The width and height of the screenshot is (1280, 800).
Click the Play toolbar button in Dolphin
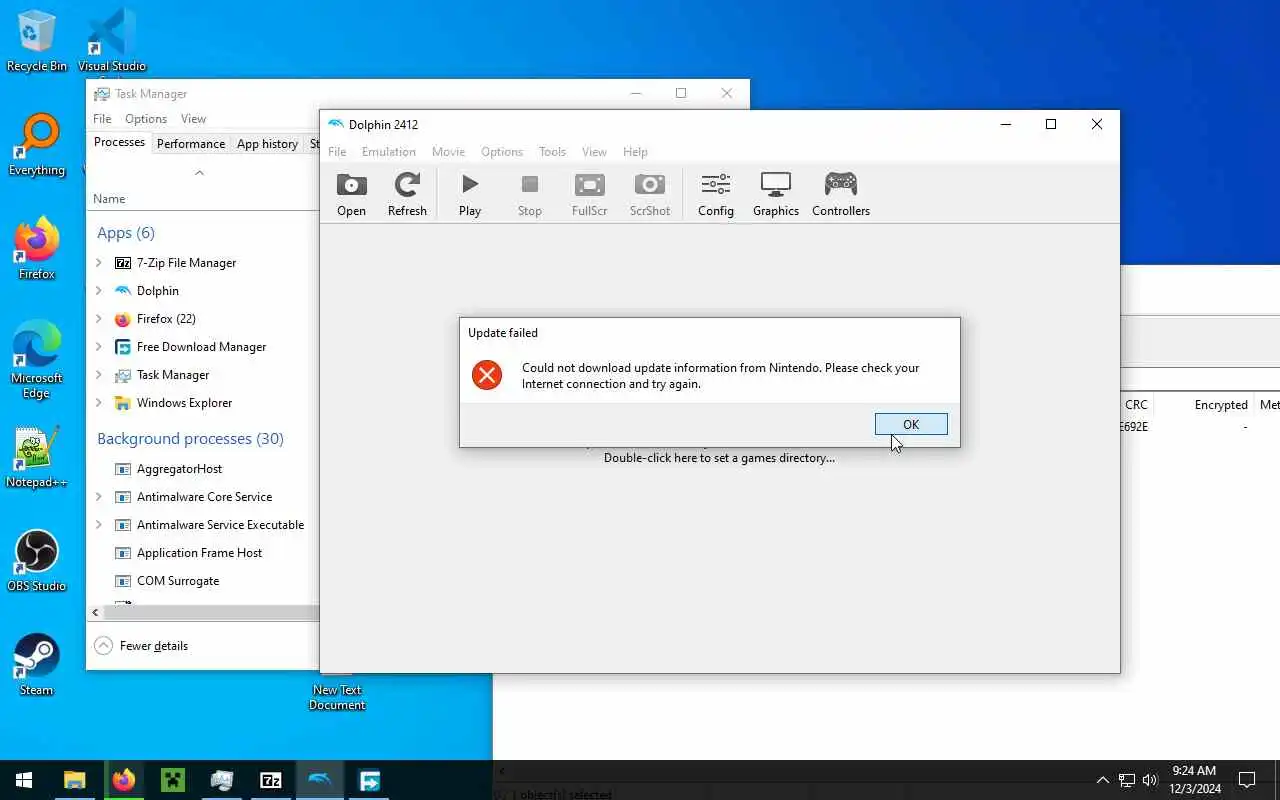coord(470,194)
